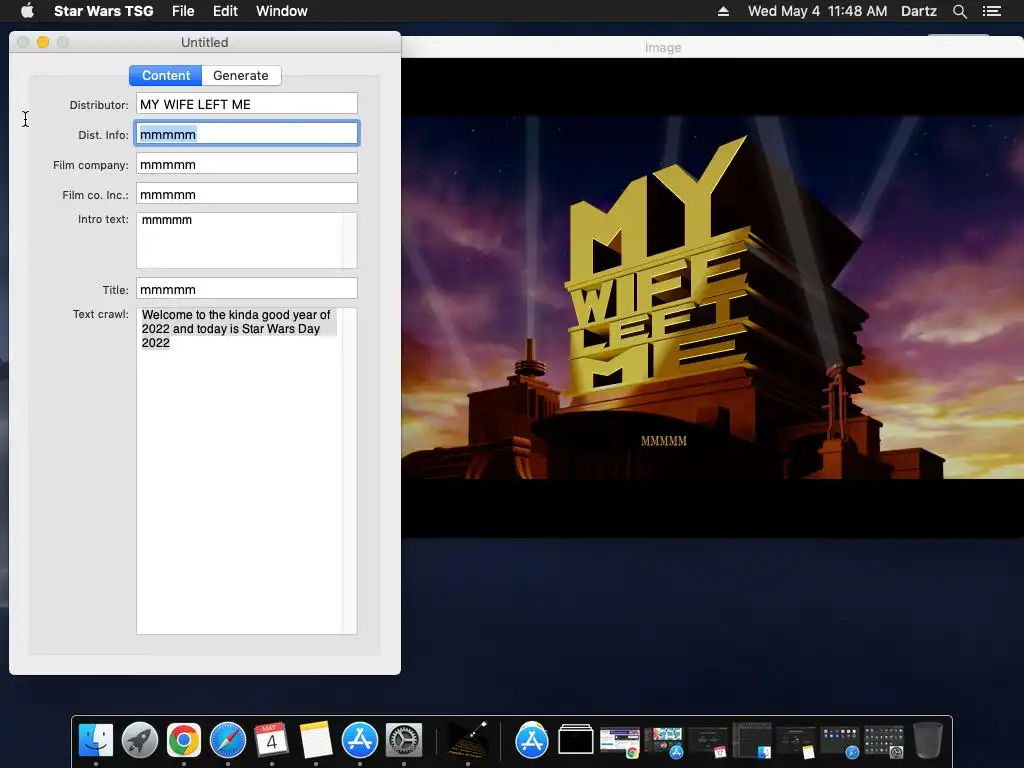Open Calendar from the Dock

272,740
